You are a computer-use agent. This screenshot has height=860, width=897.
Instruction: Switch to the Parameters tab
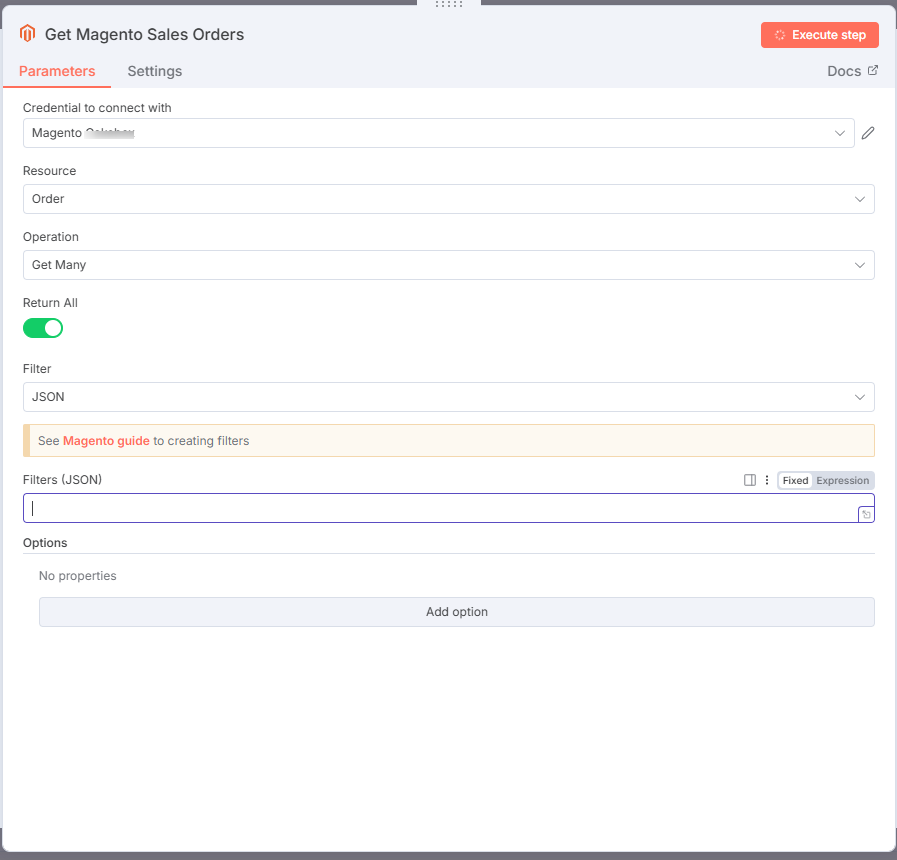57,71
